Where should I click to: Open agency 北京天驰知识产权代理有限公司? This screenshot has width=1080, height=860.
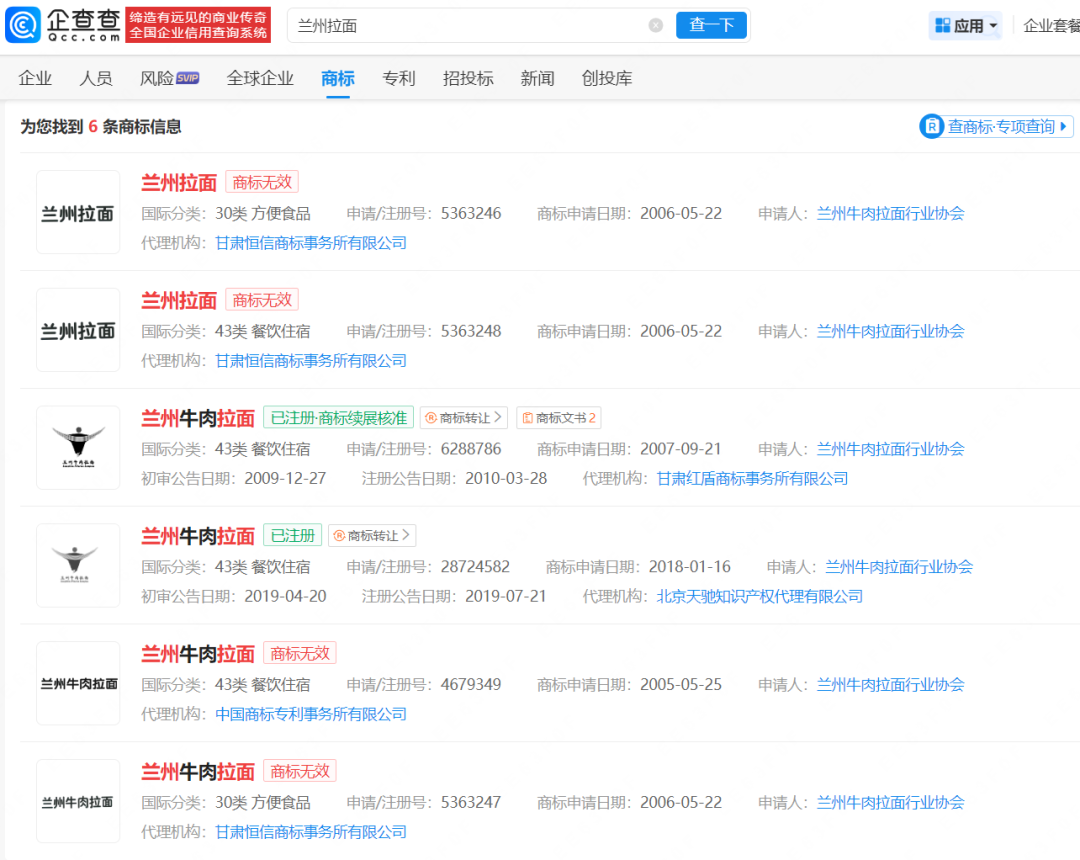(x=760, y=596)
